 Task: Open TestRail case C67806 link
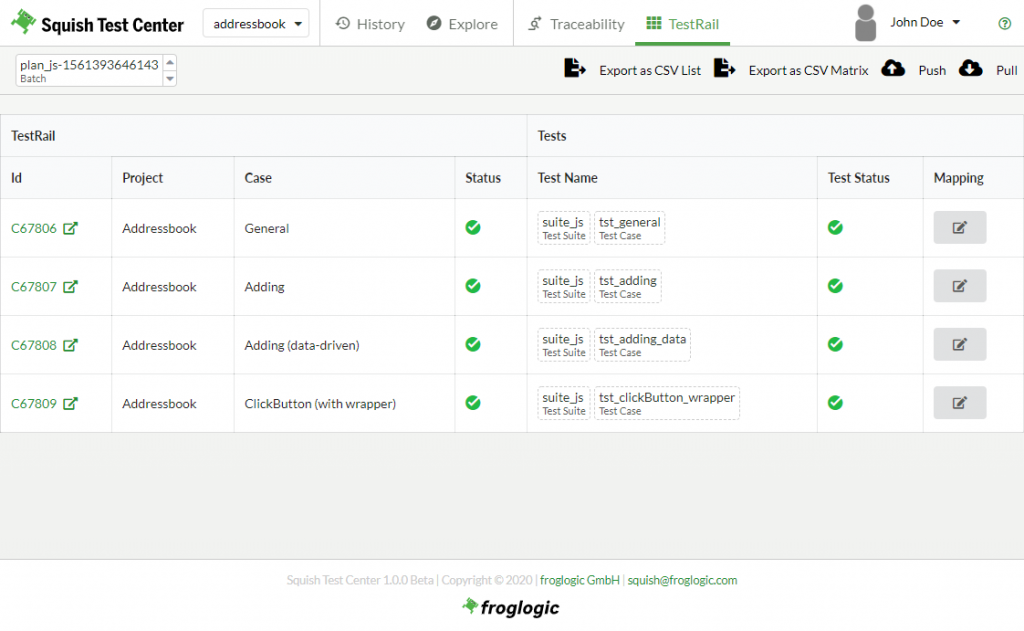click(x=34, y=228)
